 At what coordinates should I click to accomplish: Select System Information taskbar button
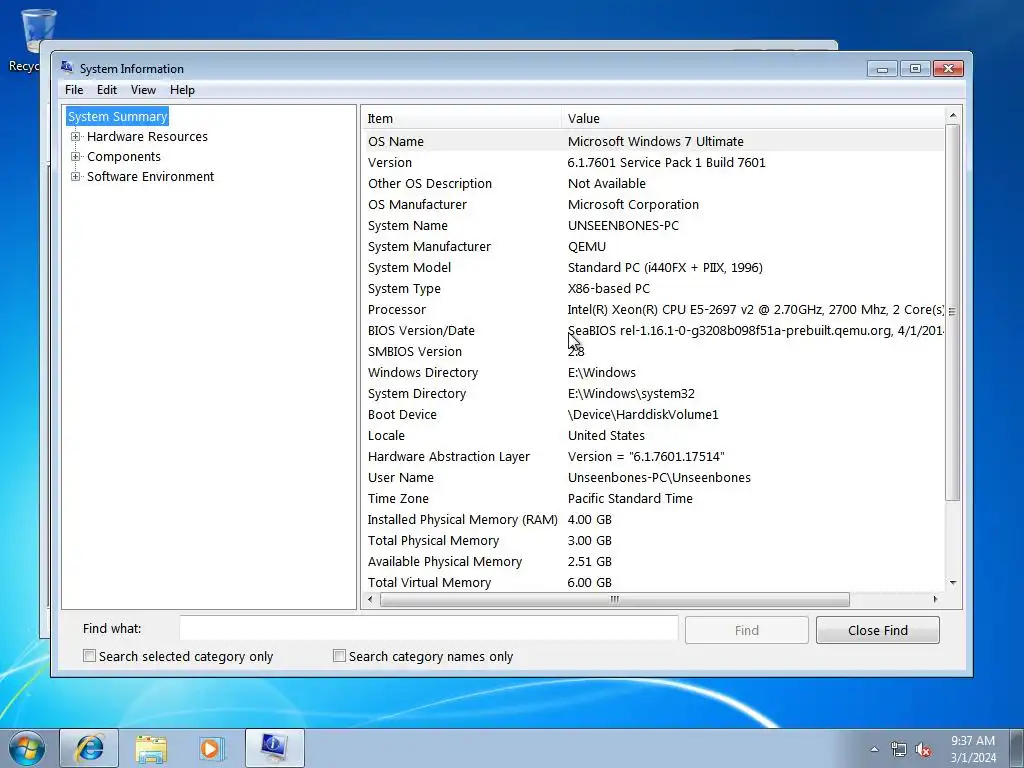point(274,748)
